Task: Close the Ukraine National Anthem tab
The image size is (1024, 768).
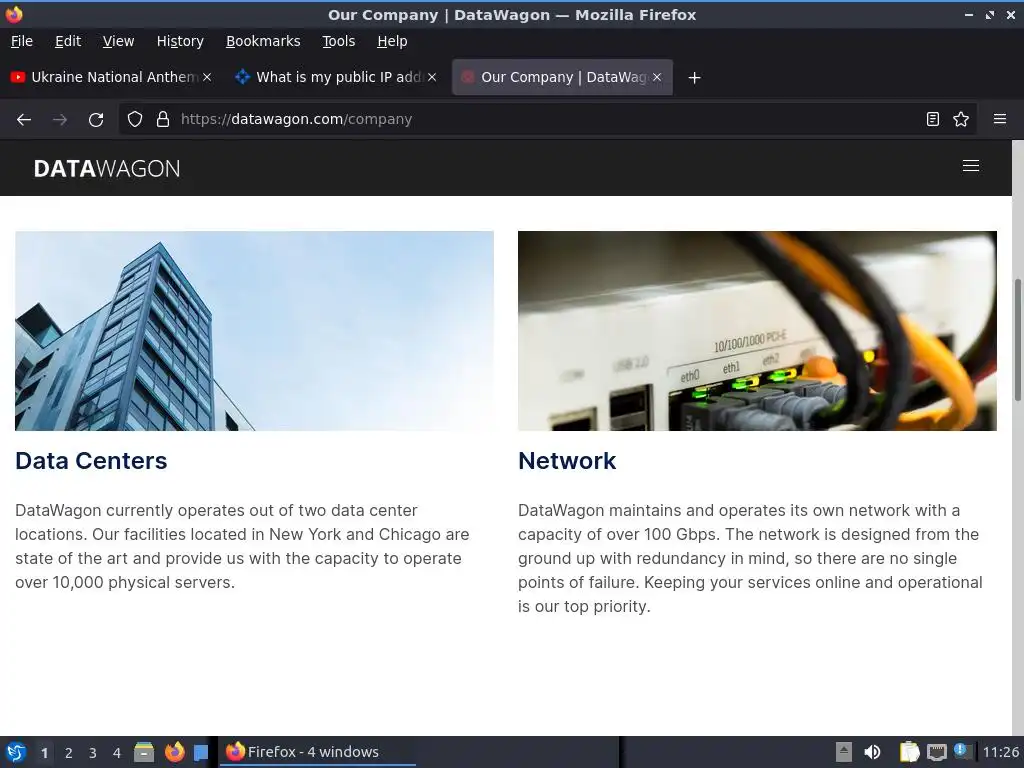Action: click(x=207, y=77)
